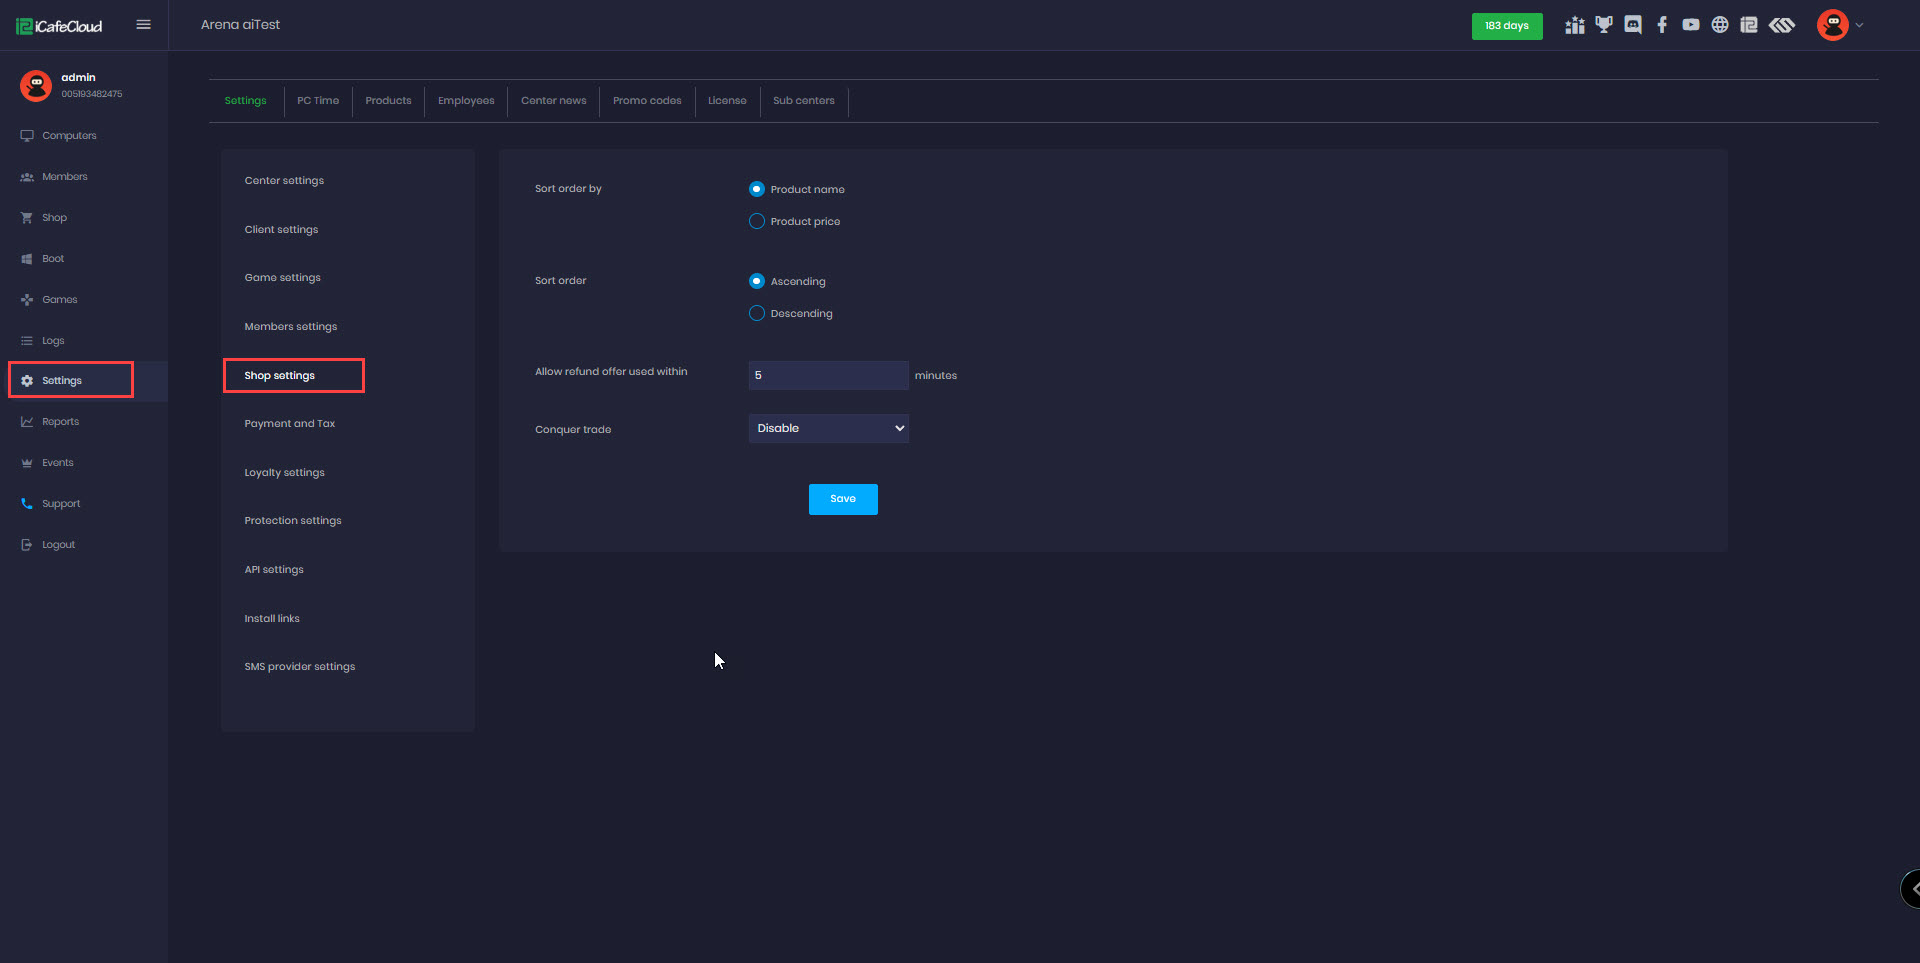Click the refund minutes input field
The width and height of the screenshot is (1920, 963).
click(828, 375)
